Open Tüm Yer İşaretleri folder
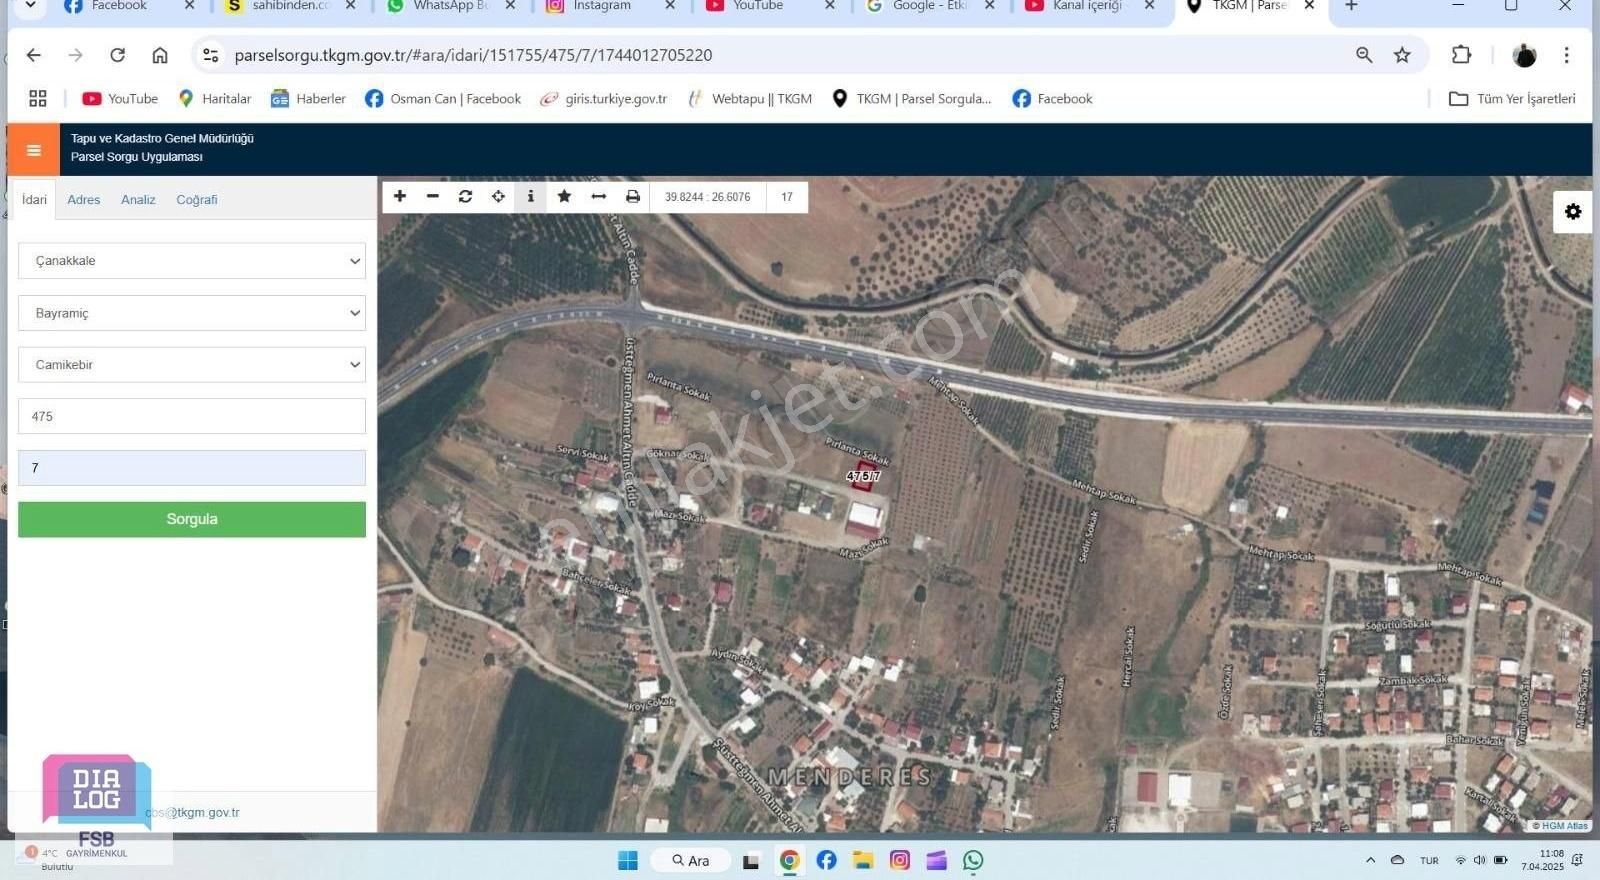Viewport: 1600px width, 880px height. [x=1512, y=99]
